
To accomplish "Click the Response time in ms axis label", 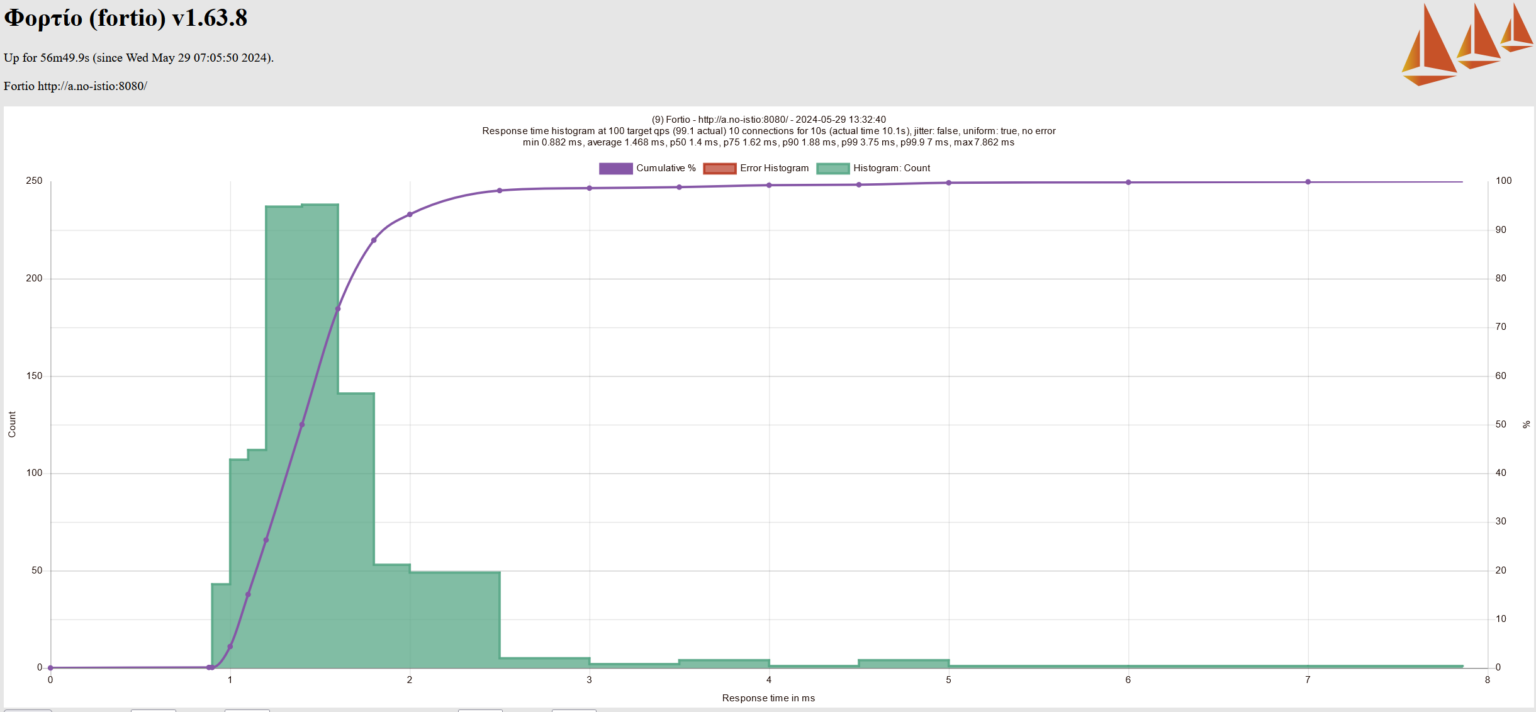I will (767, 698).
